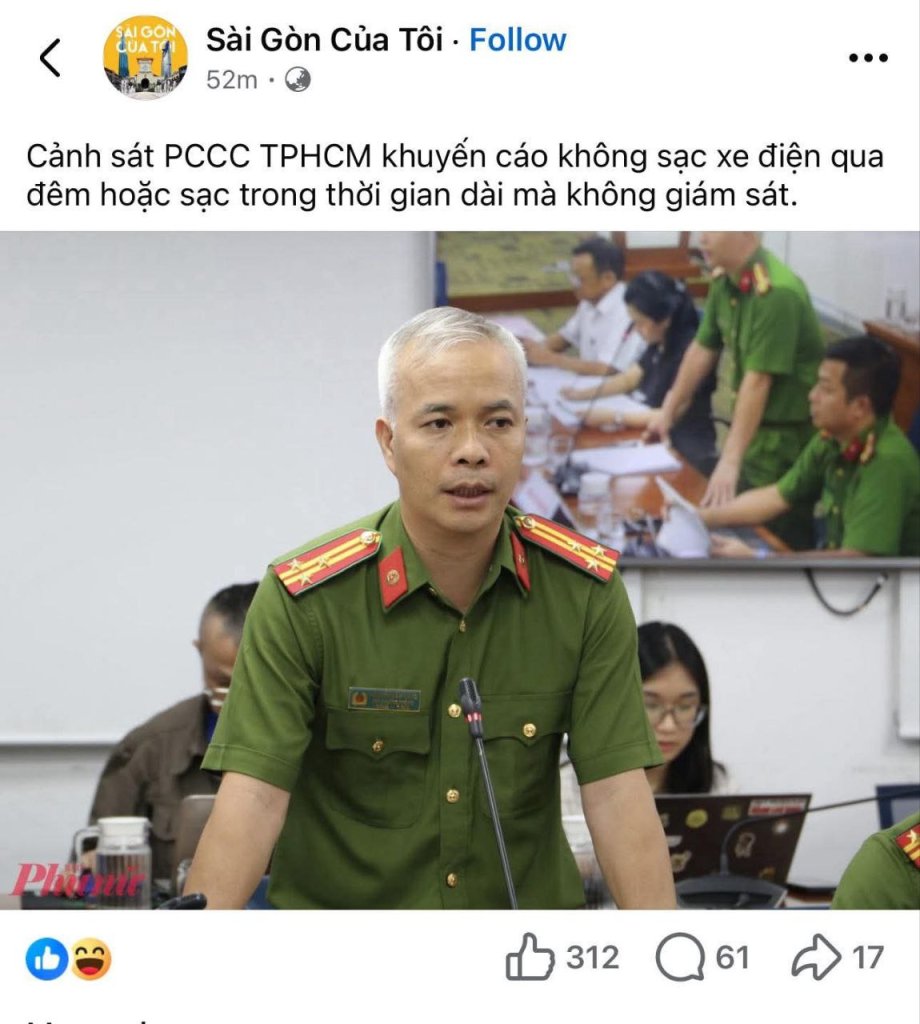920x1024 pixels.
Task: Click the red Phụ Nữ watermark on the photo
Action: pyautogui.click(x=77, y=879)
